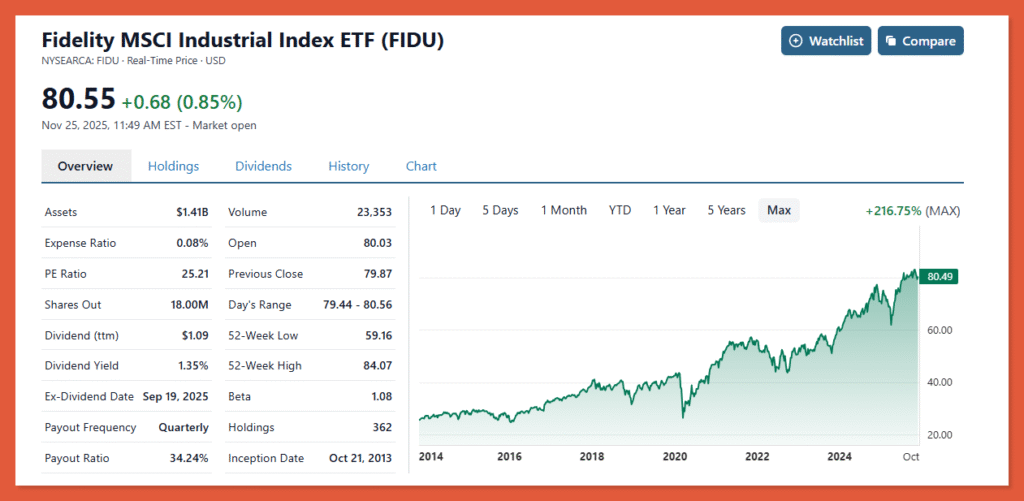This screenshot has width=1024, height=501.
Task: Click the Expense Ratio value 0.08%
Action: click(x=192, y=243)
